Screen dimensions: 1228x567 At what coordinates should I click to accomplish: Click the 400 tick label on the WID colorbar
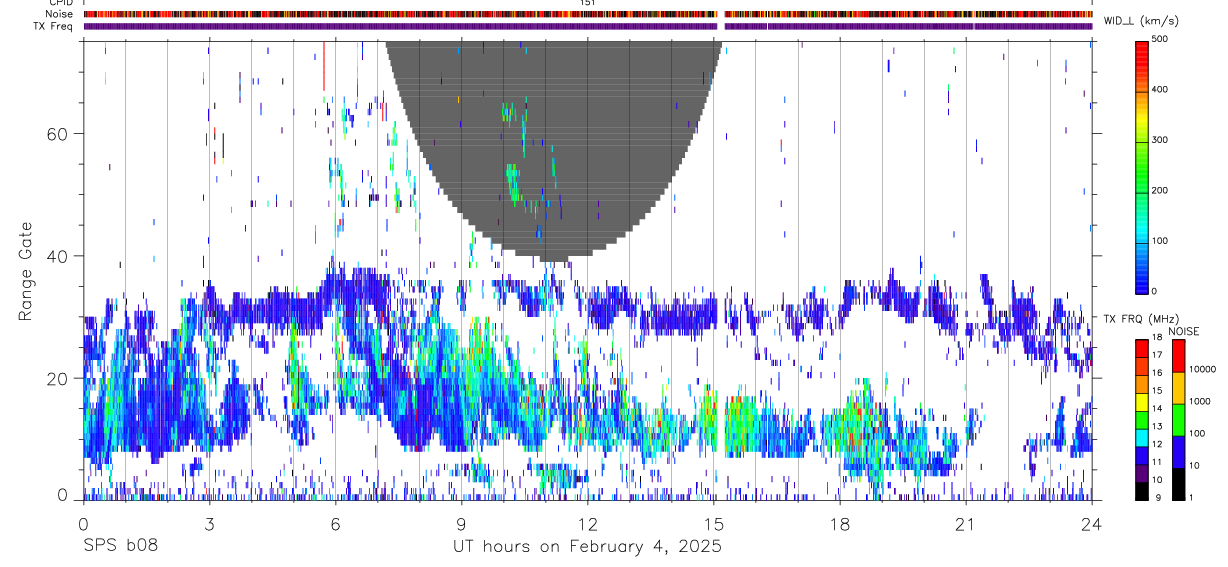tap(1161, 90)
